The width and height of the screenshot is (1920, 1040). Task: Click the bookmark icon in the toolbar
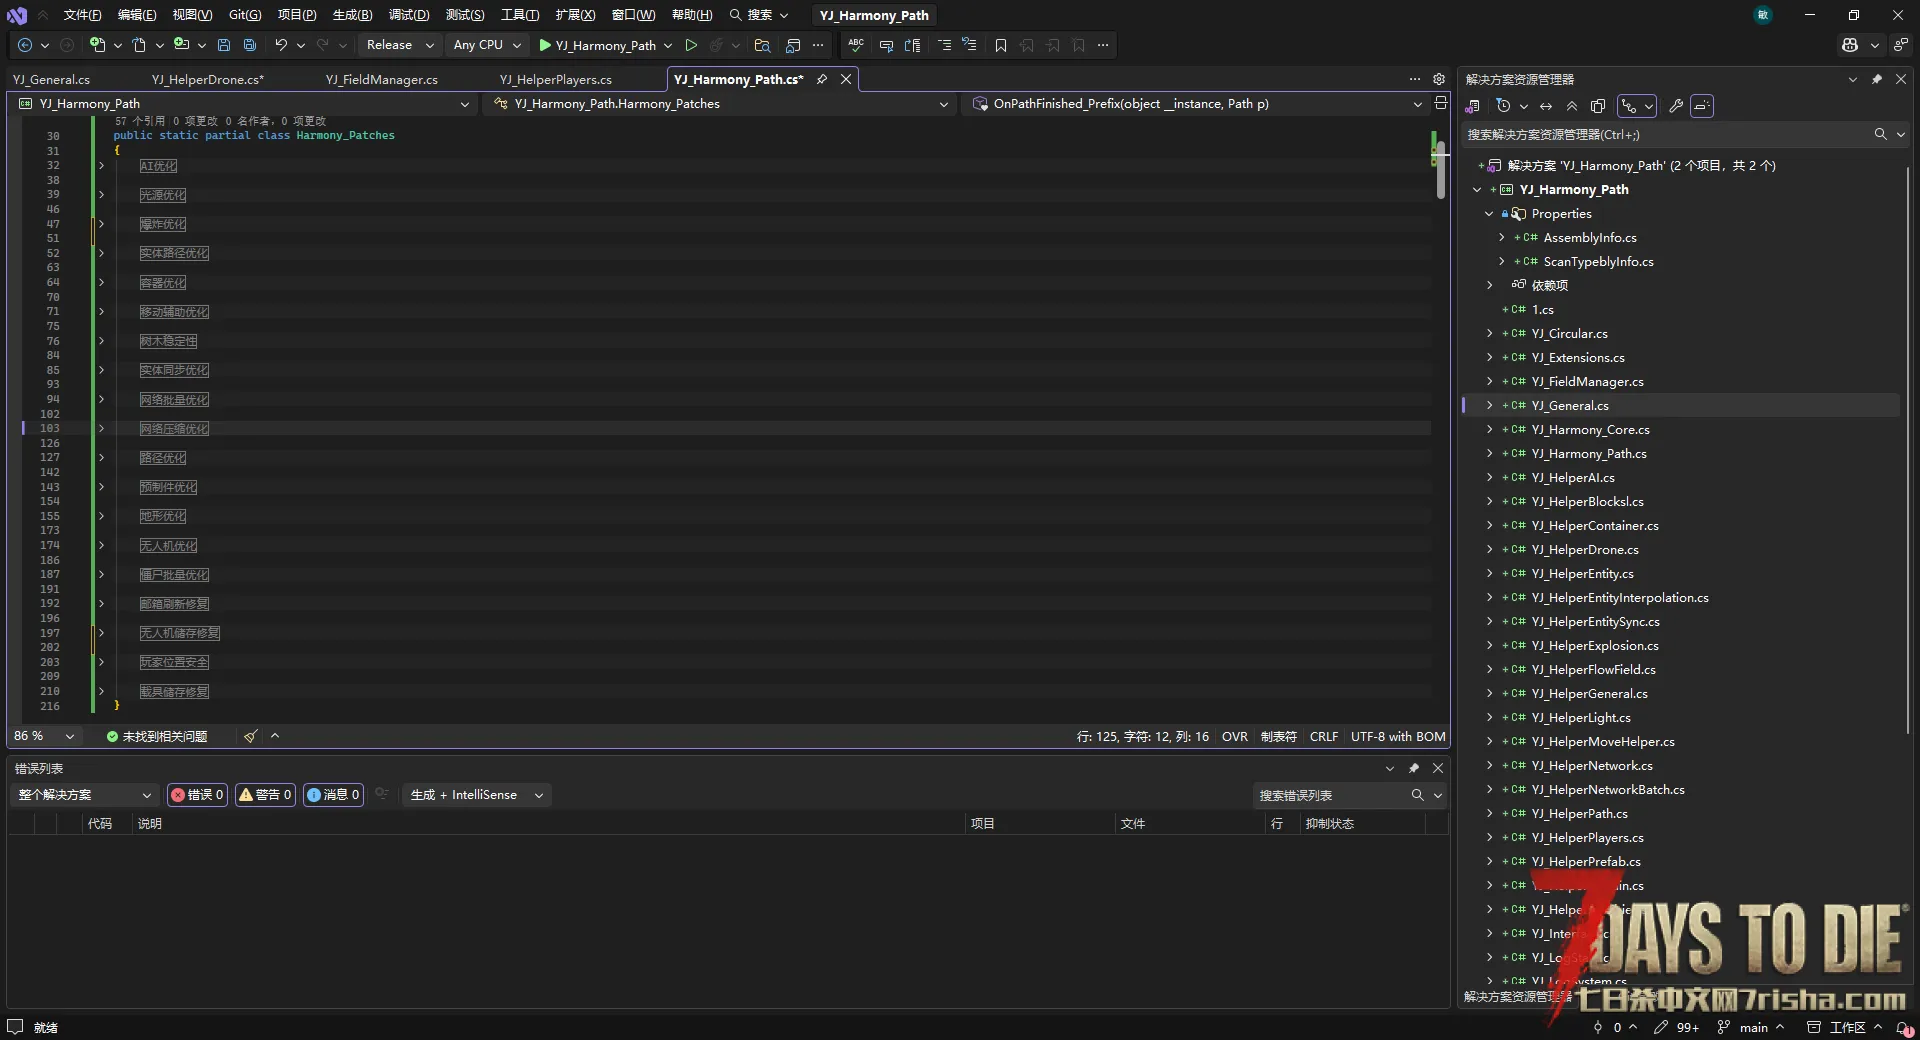tap(1000, 45)
